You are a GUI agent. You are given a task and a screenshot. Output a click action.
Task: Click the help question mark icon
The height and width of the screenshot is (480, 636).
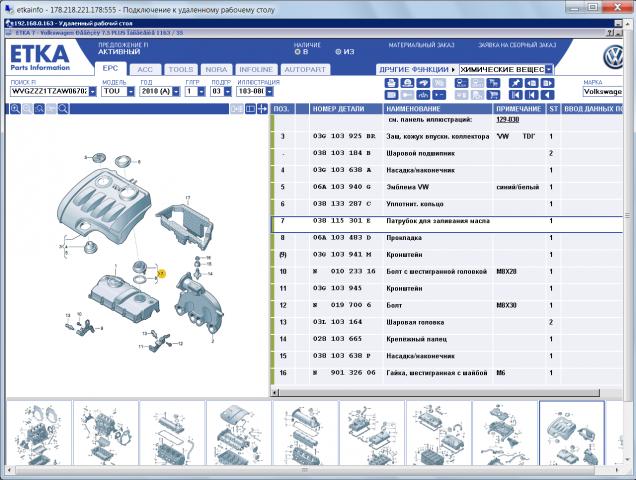(610, 32)
